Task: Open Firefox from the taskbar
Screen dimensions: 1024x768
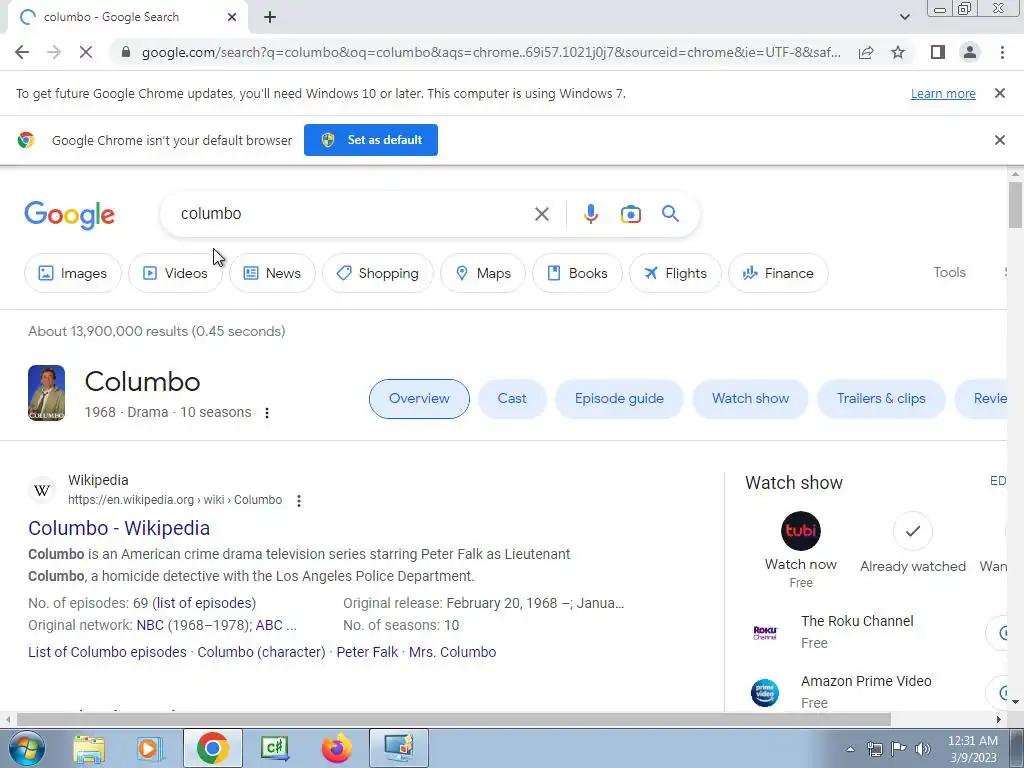Action: (x=337, y=748)
